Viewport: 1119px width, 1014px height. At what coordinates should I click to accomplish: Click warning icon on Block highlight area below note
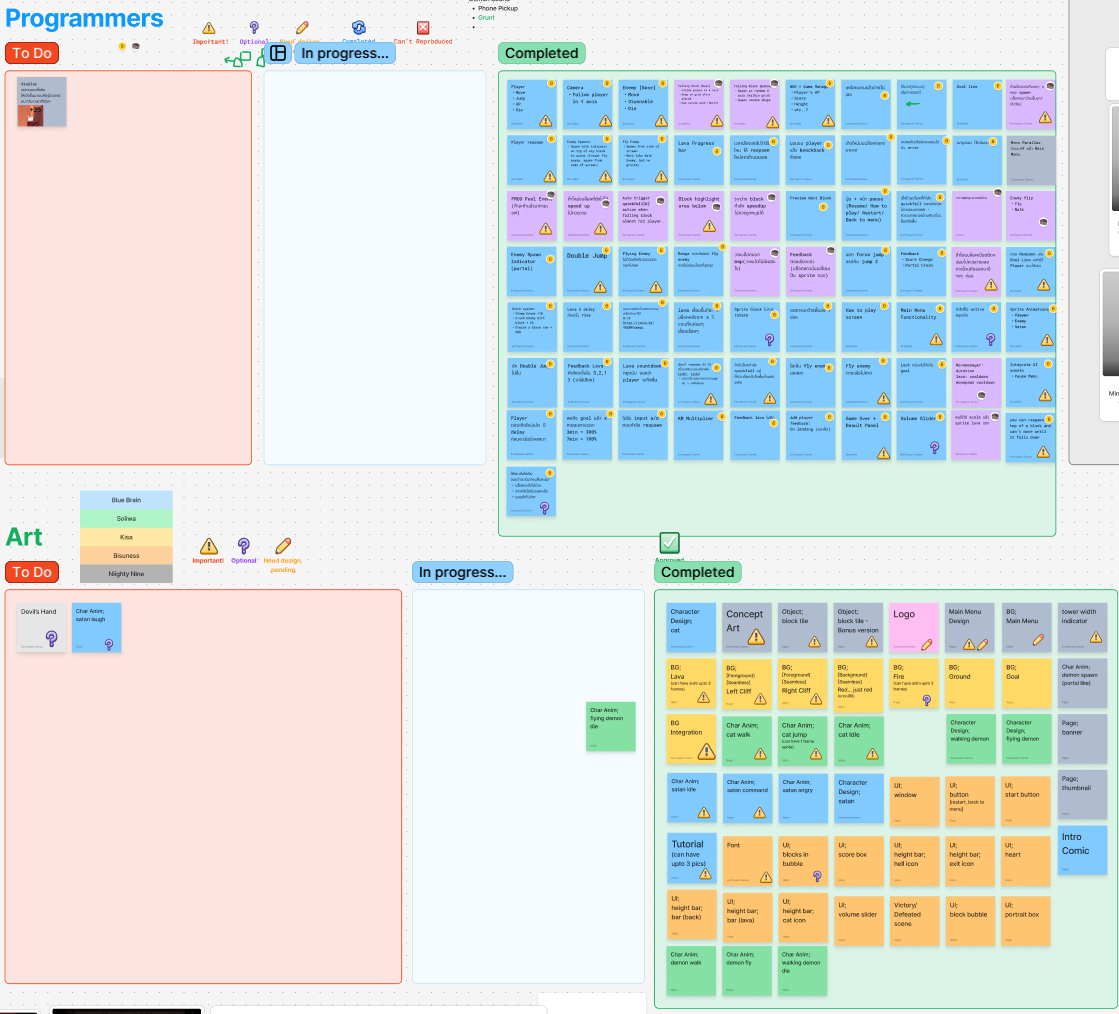tap(709, 225)
